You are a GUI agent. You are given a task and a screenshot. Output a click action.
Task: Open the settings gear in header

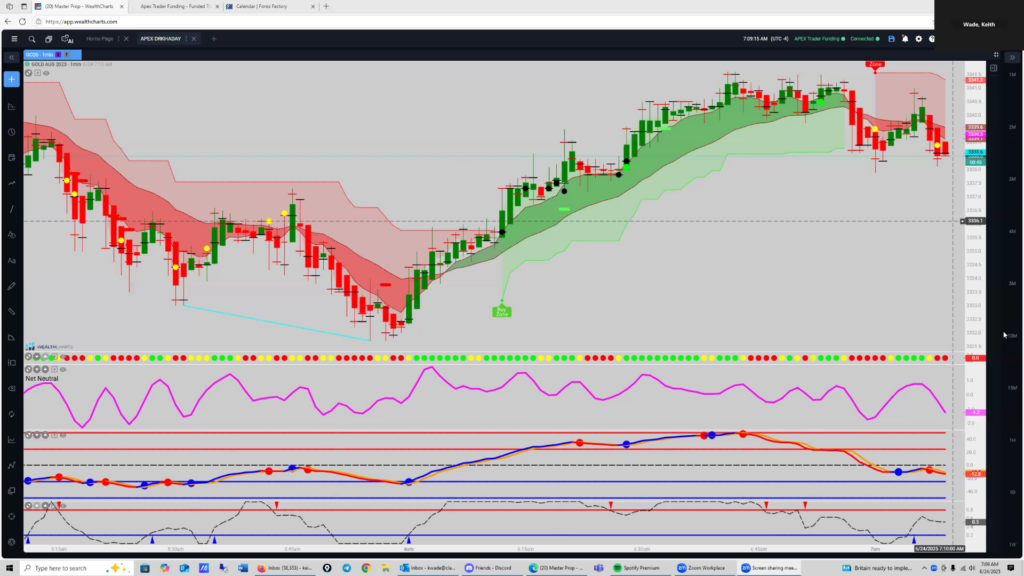click(919, 39)
